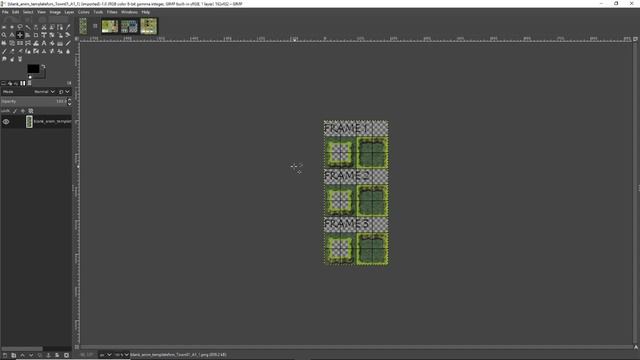This screenshot has width=640, height=360.
Task: Increase opacity with the stepper up arrow
Action: (69, 100)
